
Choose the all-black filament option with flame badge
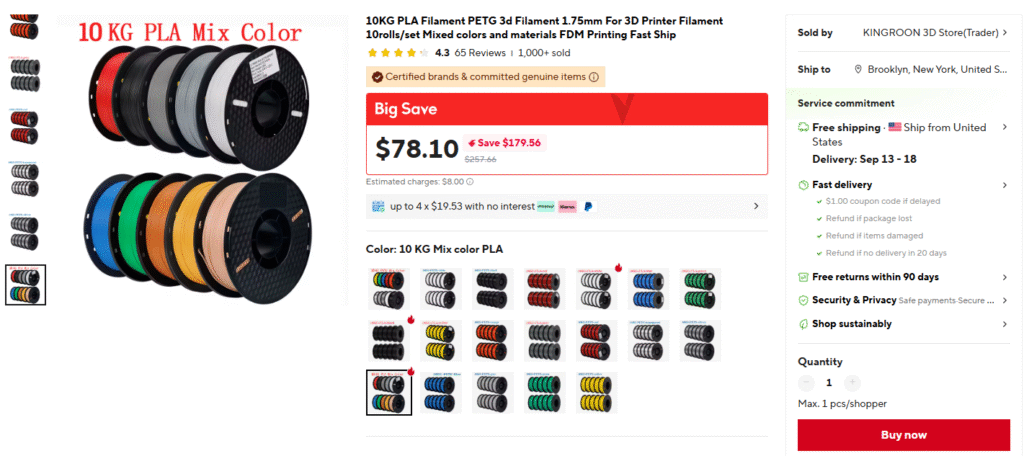[389, 340]
